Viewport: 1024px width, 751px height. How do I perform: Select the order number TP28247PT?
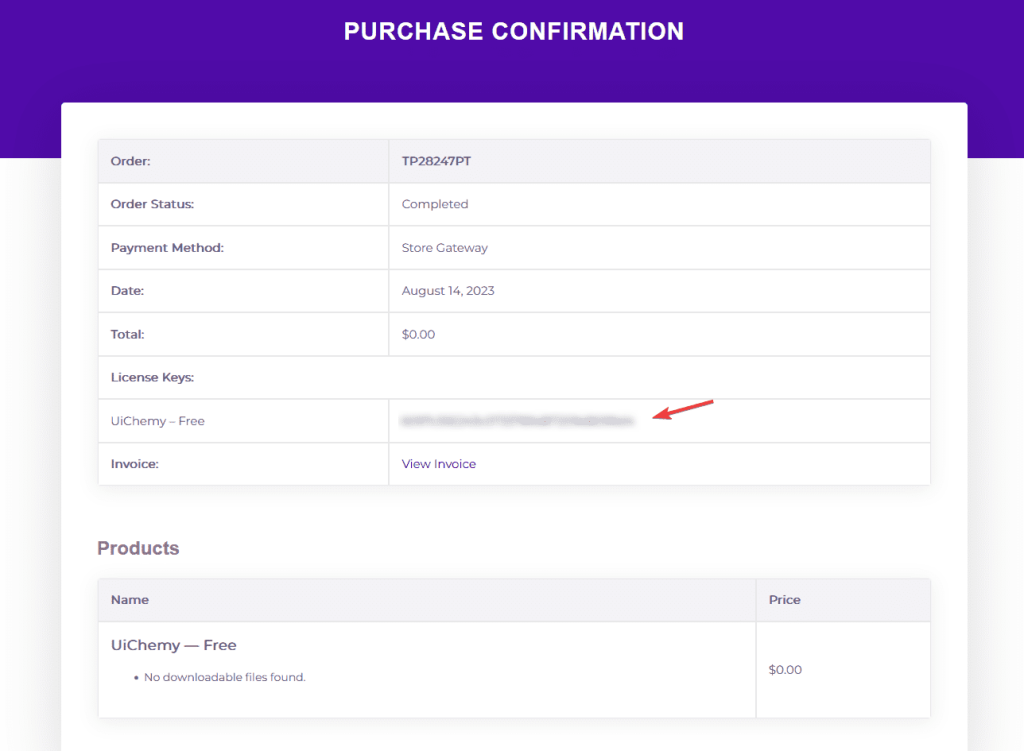[x=436, y=161]
